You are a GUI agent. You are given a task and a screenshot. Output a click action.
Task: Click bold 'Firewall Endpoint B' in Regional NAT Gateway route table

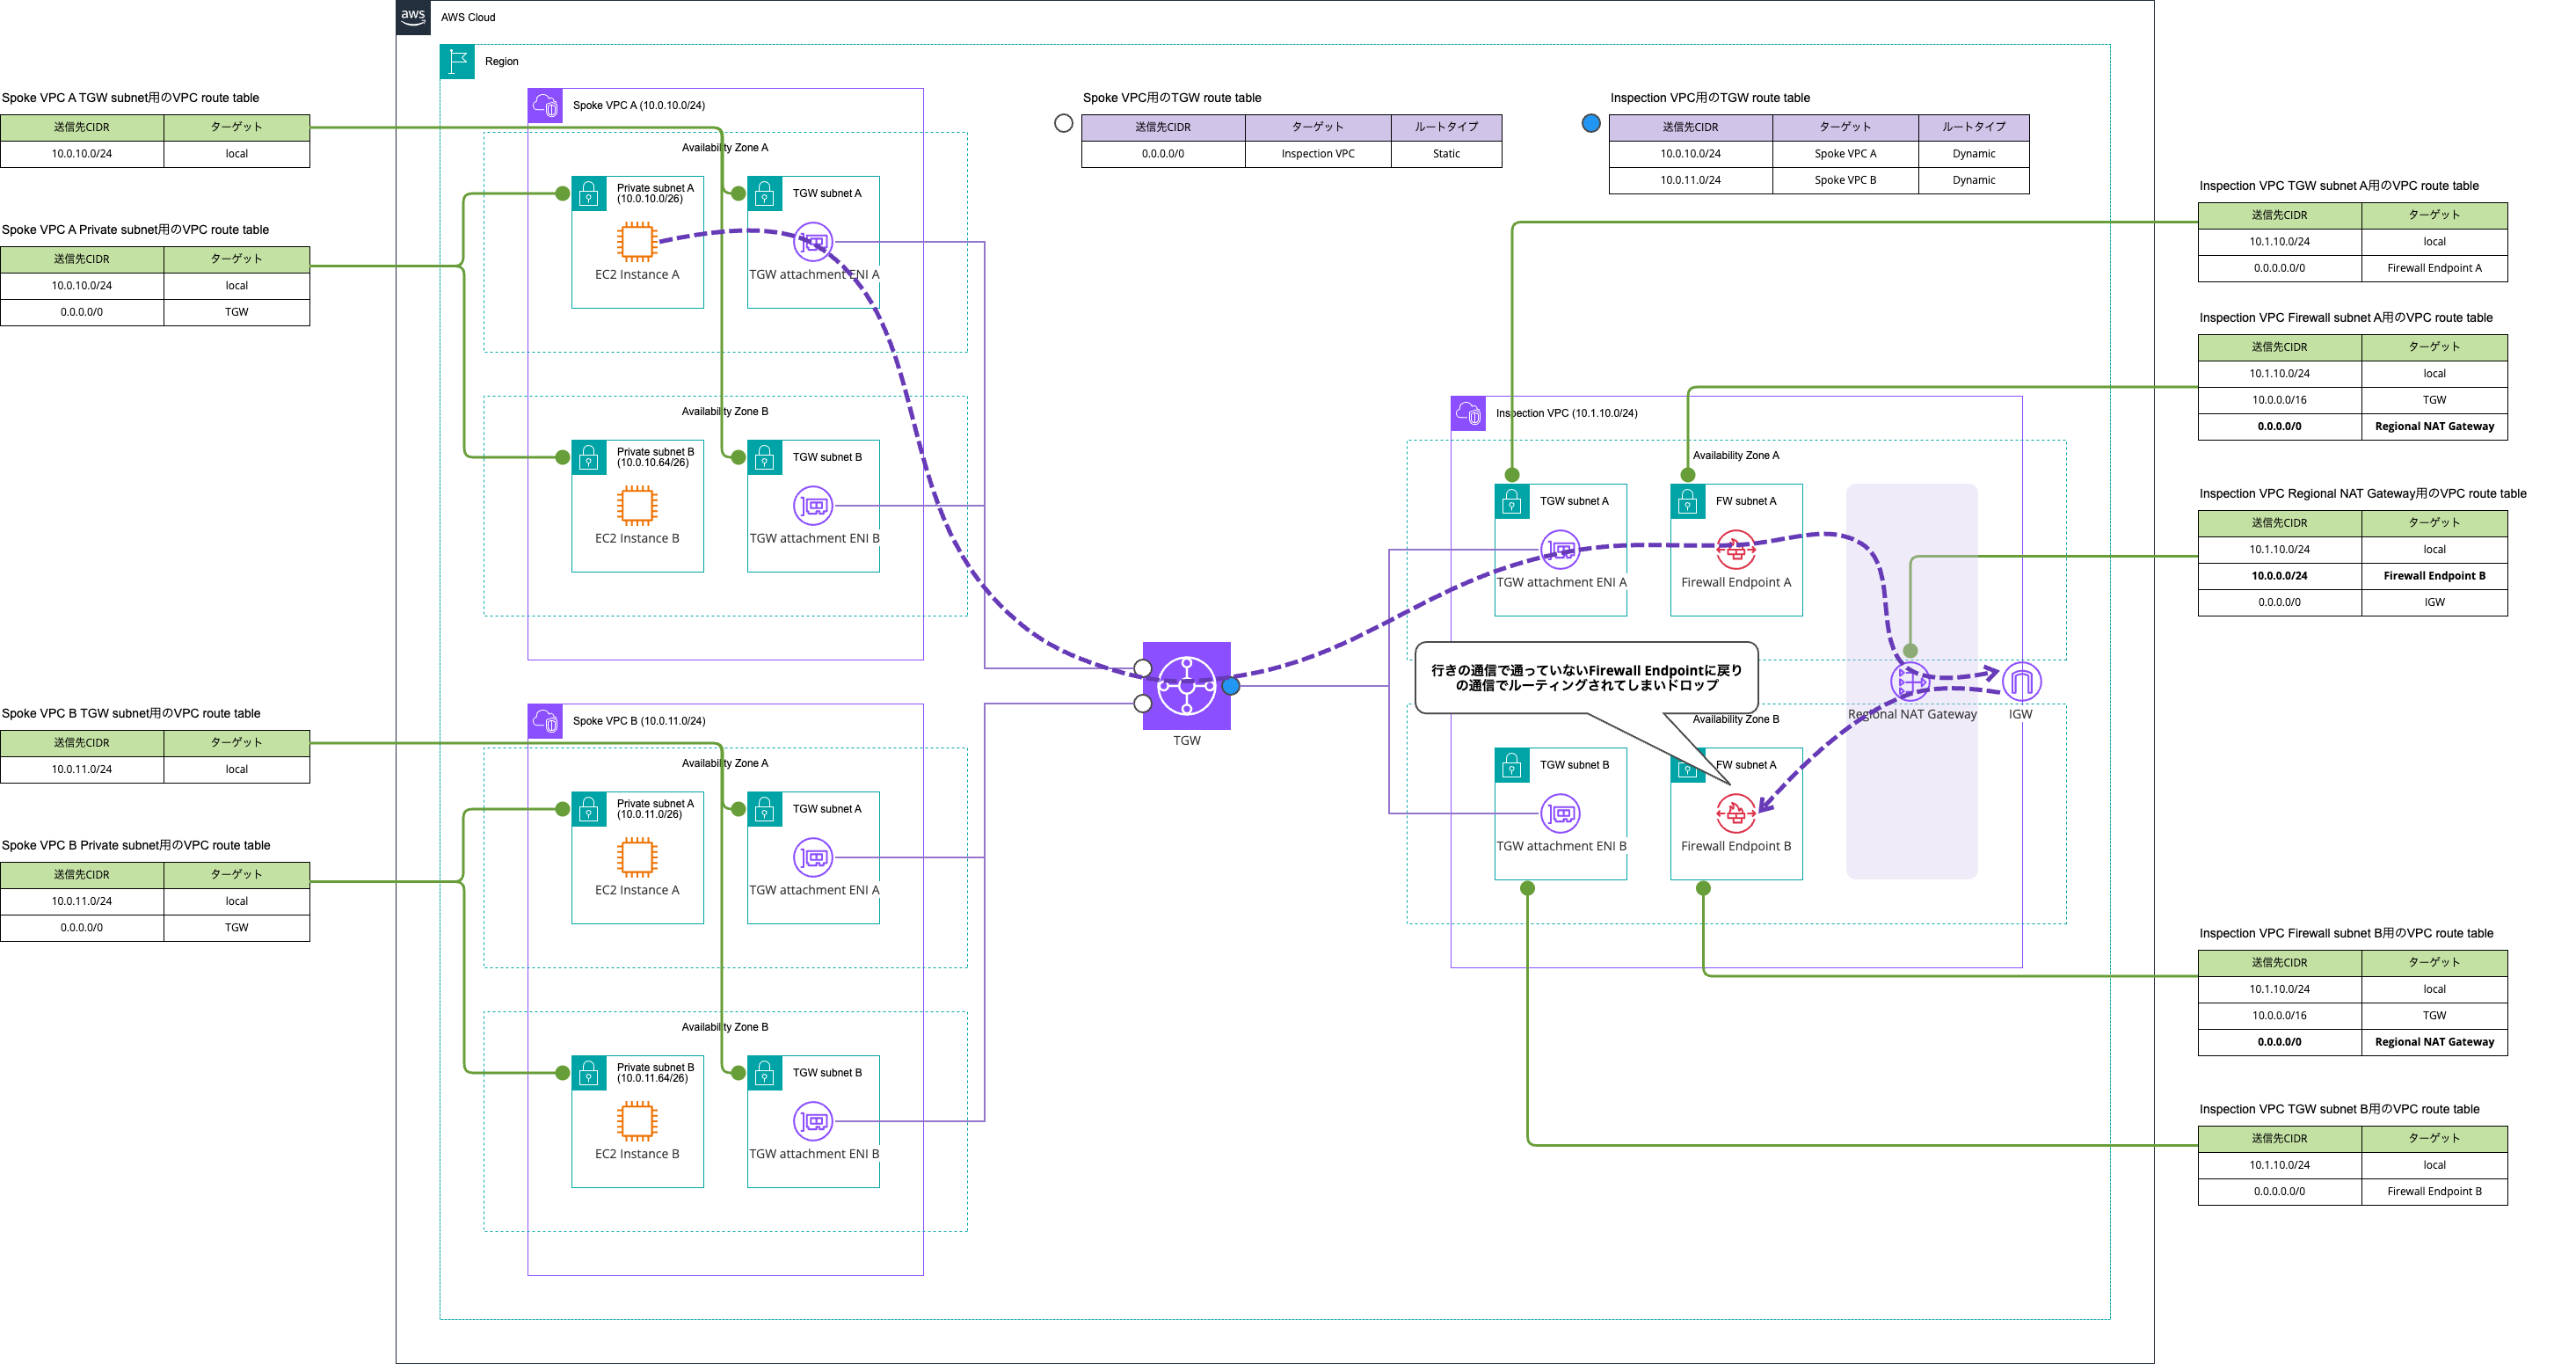[x=2434, y=576]
